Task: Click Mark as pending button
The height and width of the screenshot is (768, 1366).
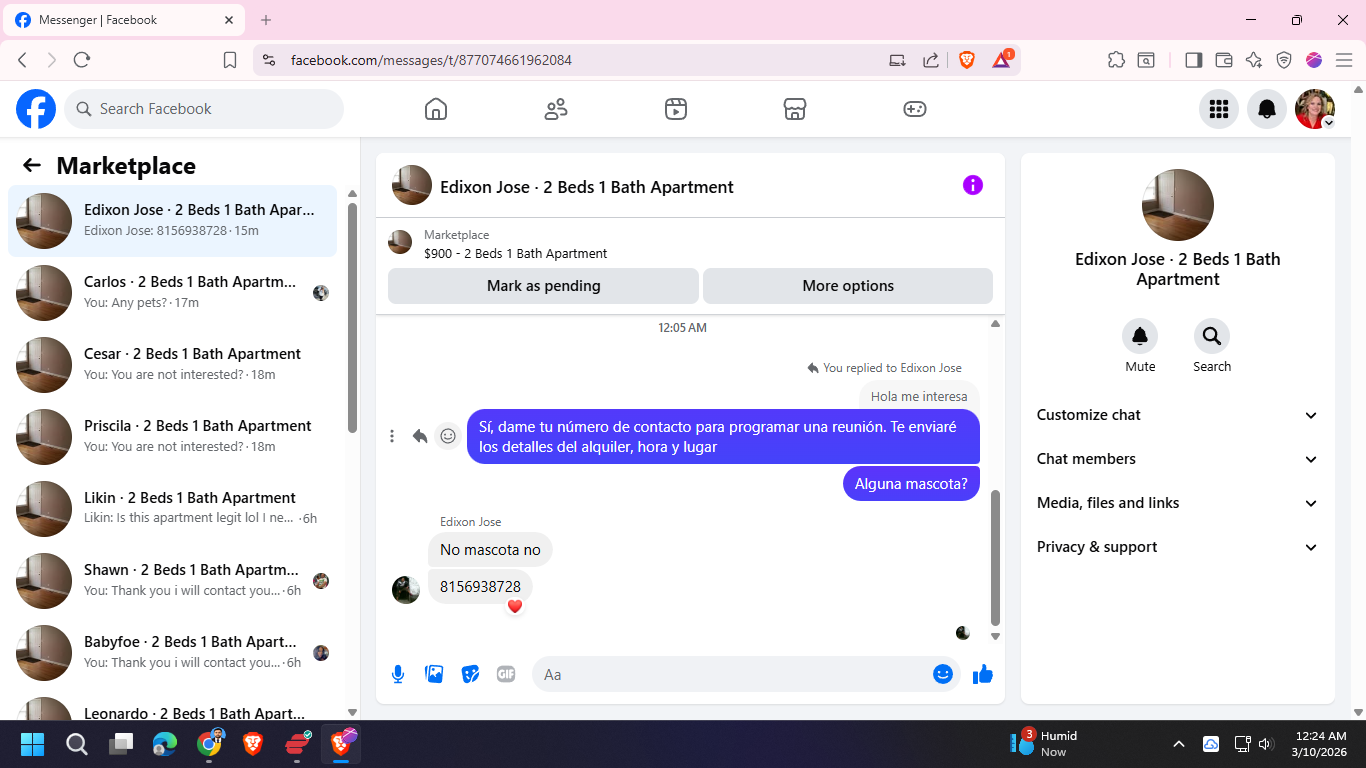Action: (543, 286)
